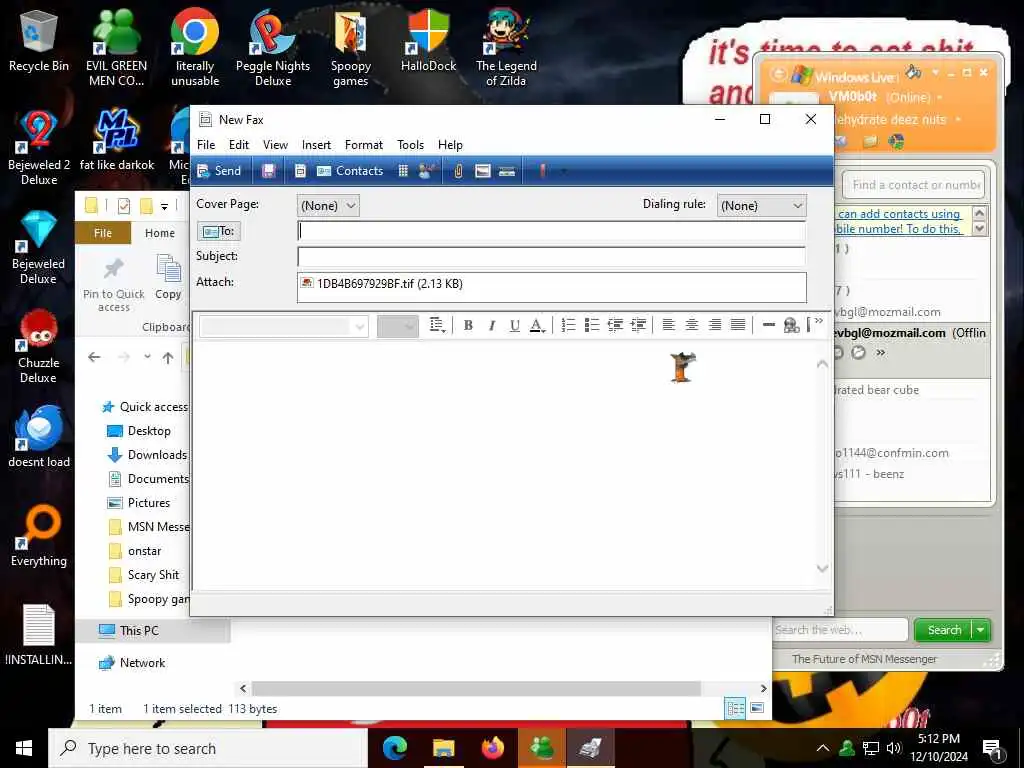
Task: Click the Search button in Messenger
Action: tap(944, 630)
